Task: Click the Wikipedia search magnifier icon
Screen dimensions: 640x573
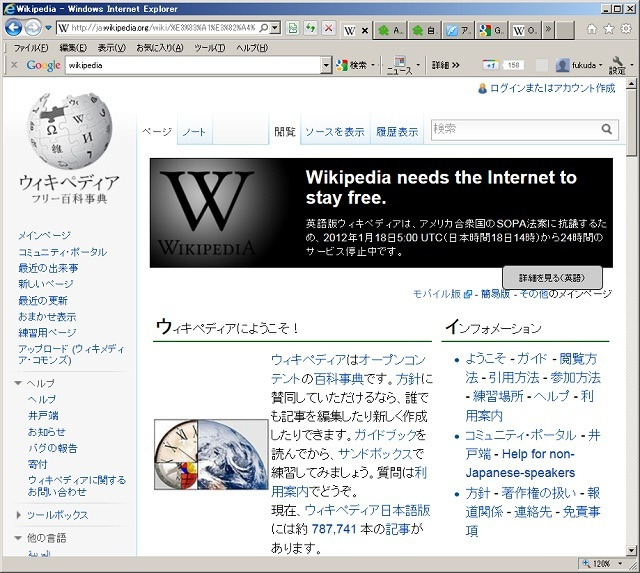Action: [607, 129]
